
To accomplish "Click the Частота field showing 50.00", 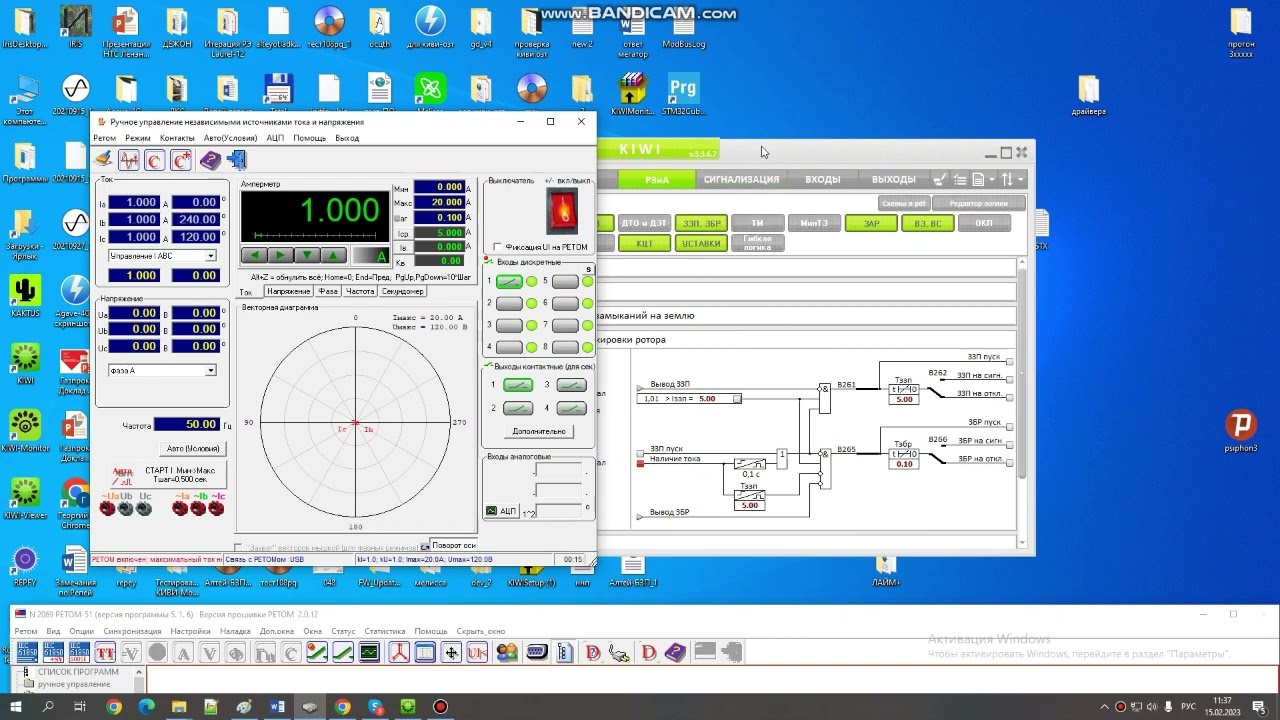I will [x=187, y=425].
